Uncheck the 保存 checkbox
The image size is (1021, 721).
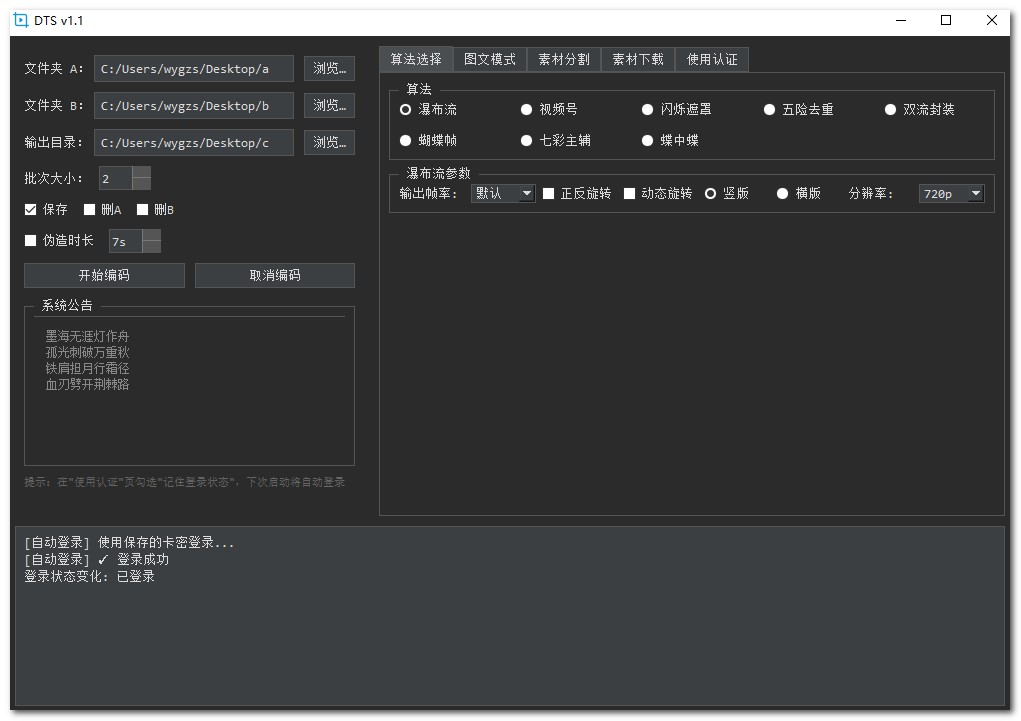point(31,210)
